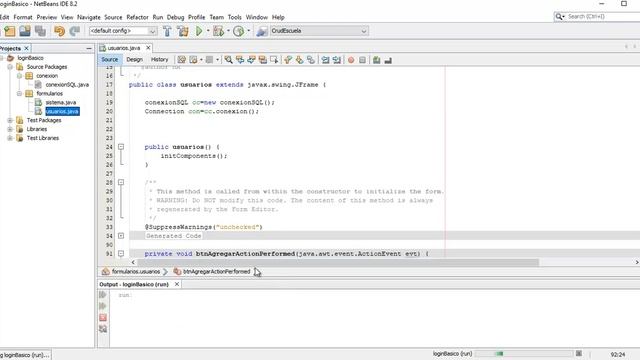Collapse the conexion package node
The image size is (640, 360).
19,76
